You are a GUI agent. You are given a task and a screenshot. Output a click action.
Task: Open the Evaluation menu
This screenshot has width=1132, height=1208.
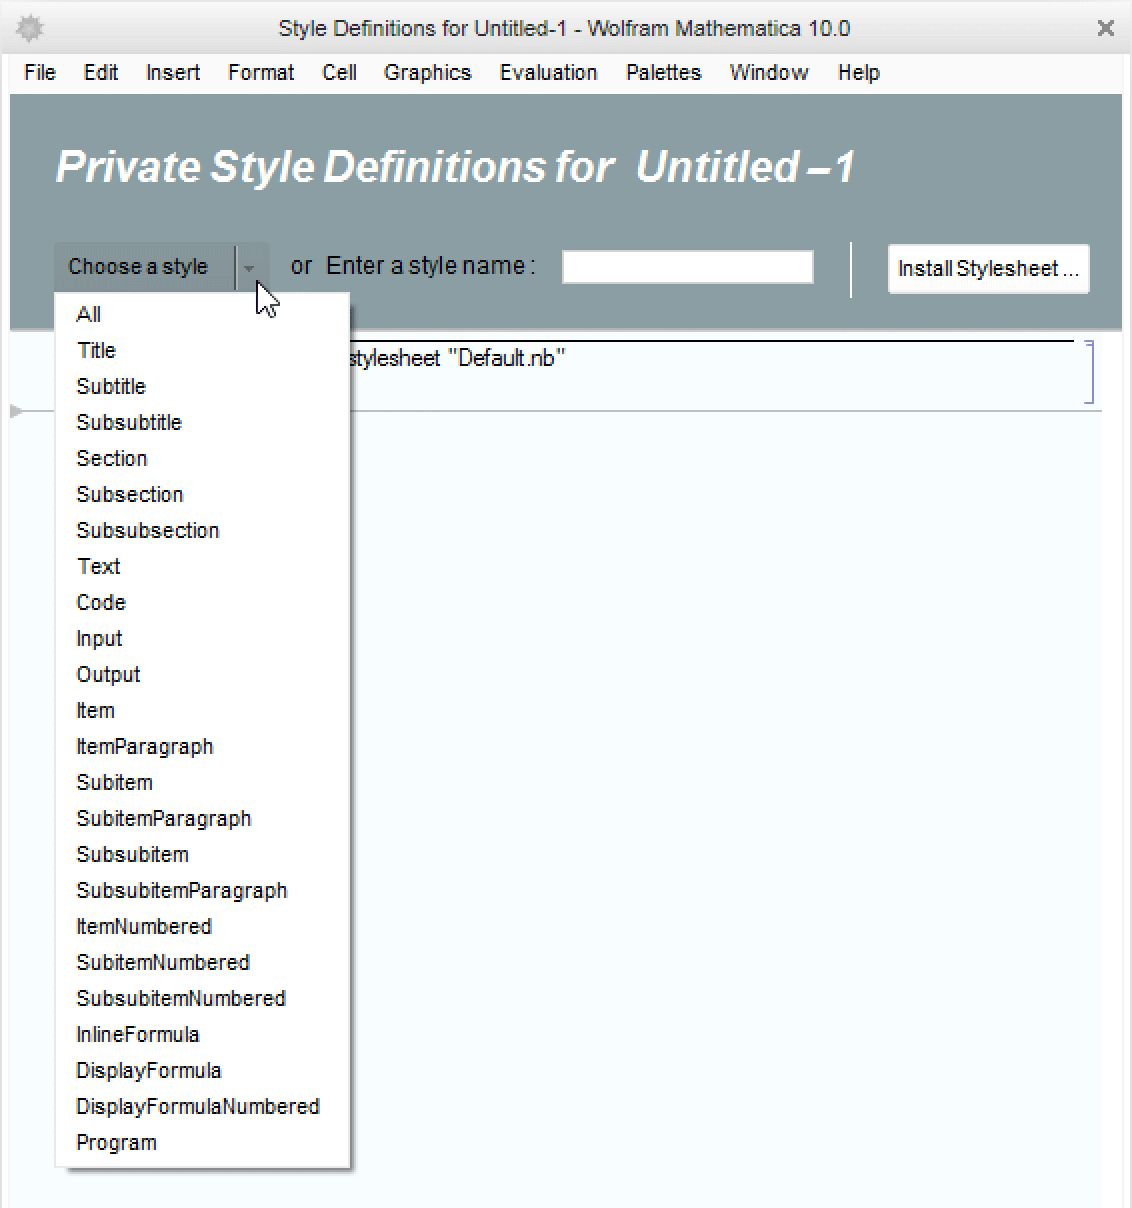pyautogui.click(x=548, y=72)
